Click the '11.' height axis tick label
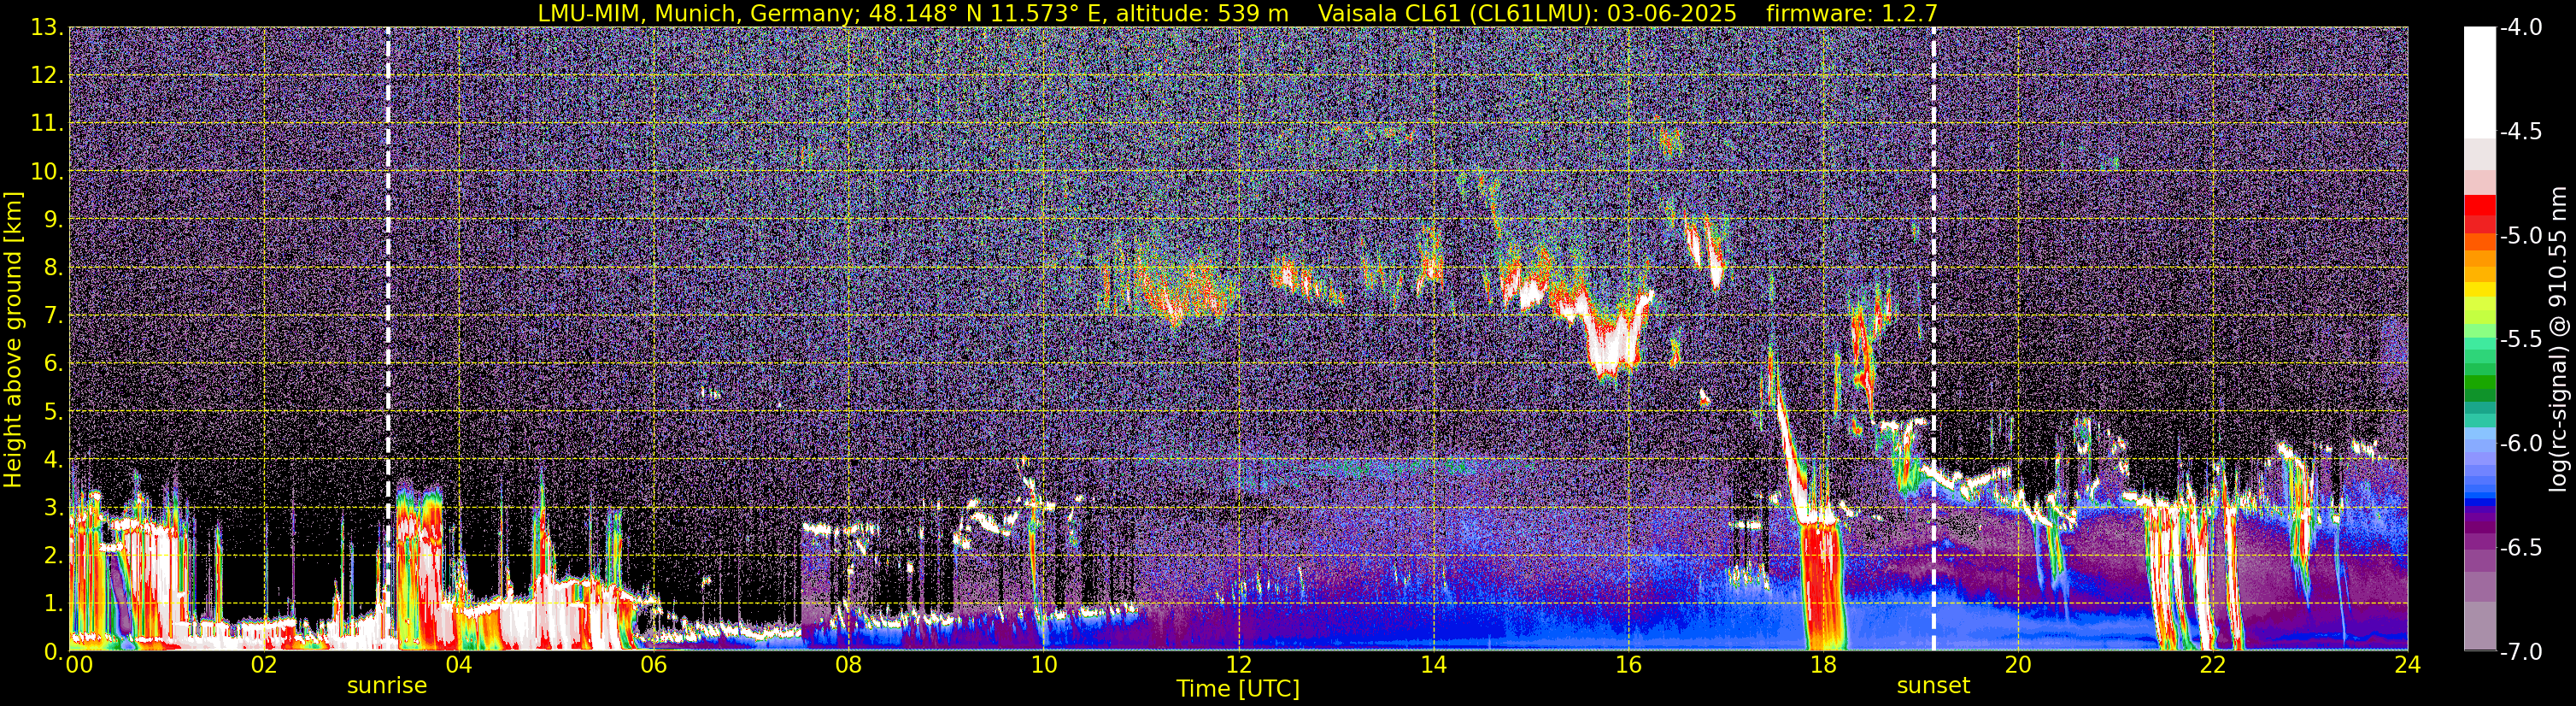This screenshot has height=706, width=2576. (47, 123)
